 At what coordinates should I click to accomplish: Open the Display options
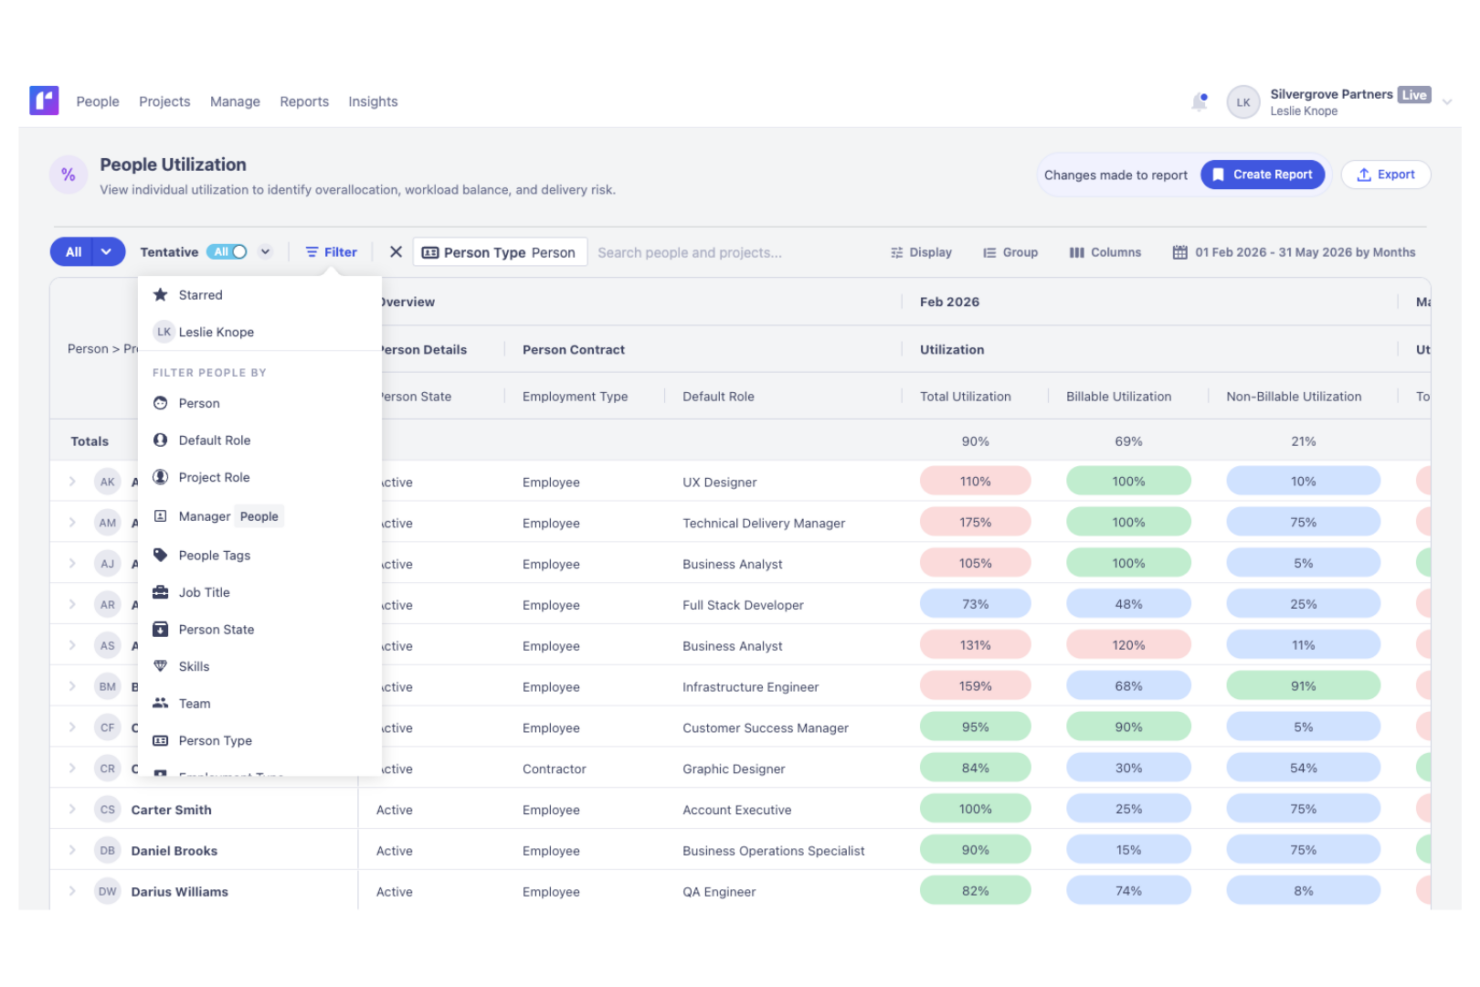[x=921, y=253]
